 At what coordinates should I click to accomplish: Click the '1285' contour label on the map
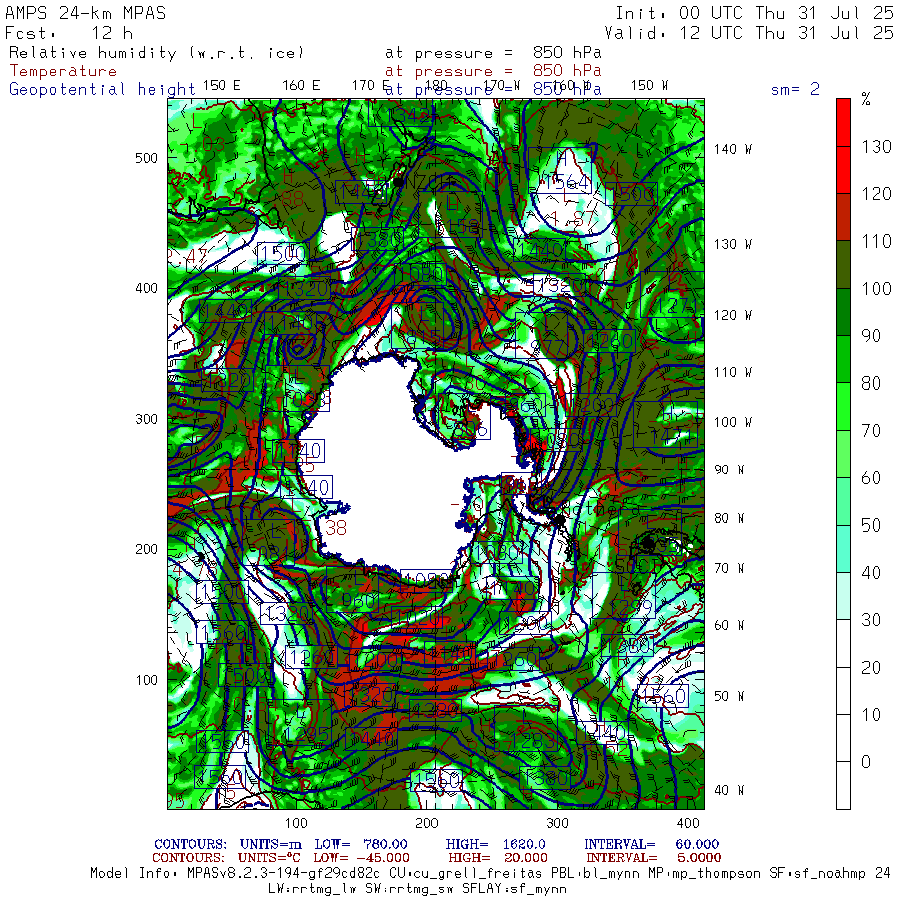point(308,734)
